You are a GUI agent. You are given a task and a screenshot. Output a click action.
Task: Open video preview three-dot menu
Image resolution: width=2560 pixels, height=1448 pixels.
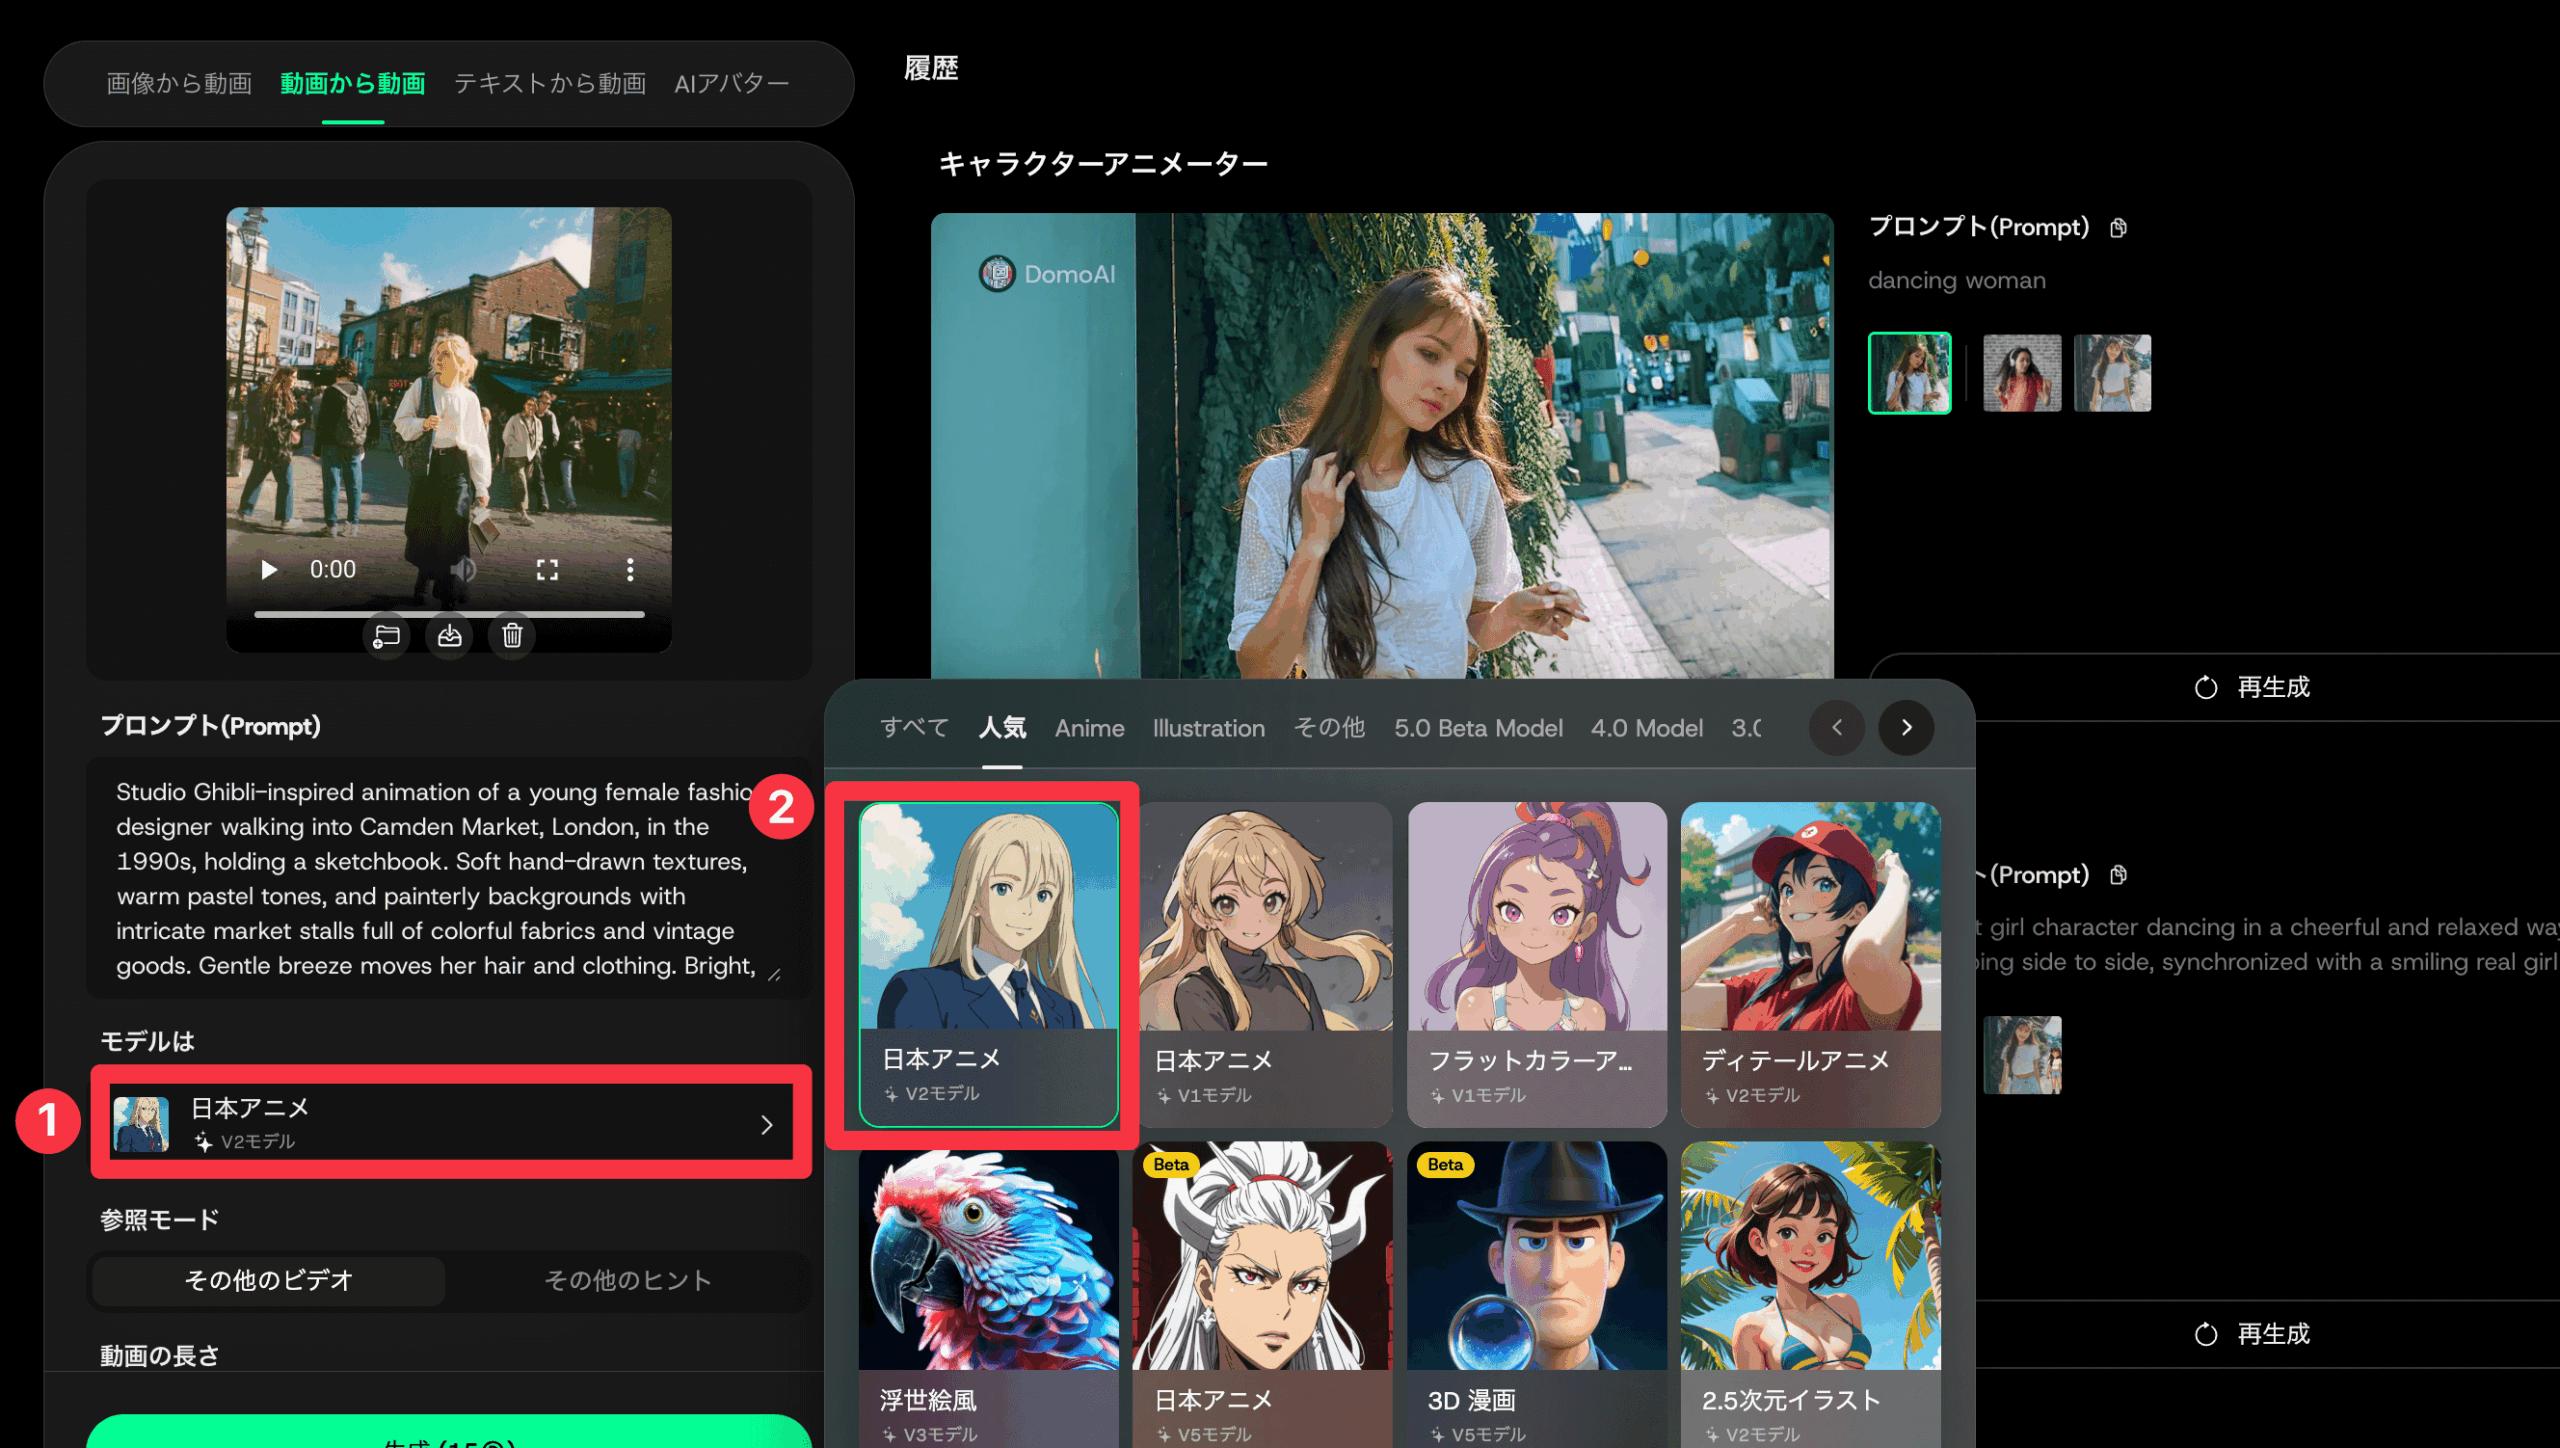(629, 570)
